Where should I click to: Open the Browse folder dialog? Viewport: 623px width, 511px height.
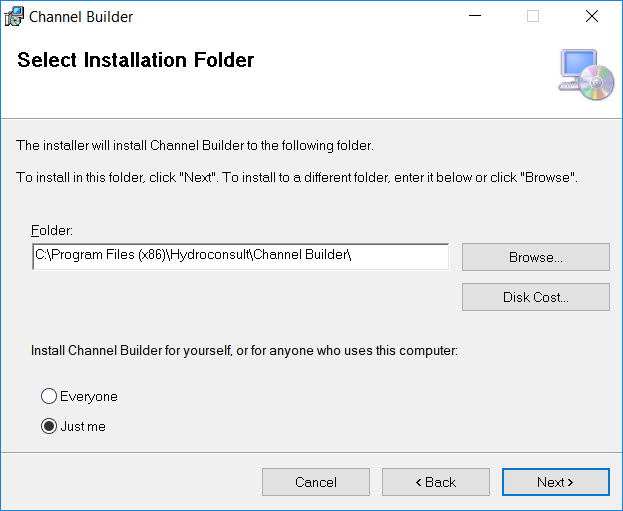(535, 257)
